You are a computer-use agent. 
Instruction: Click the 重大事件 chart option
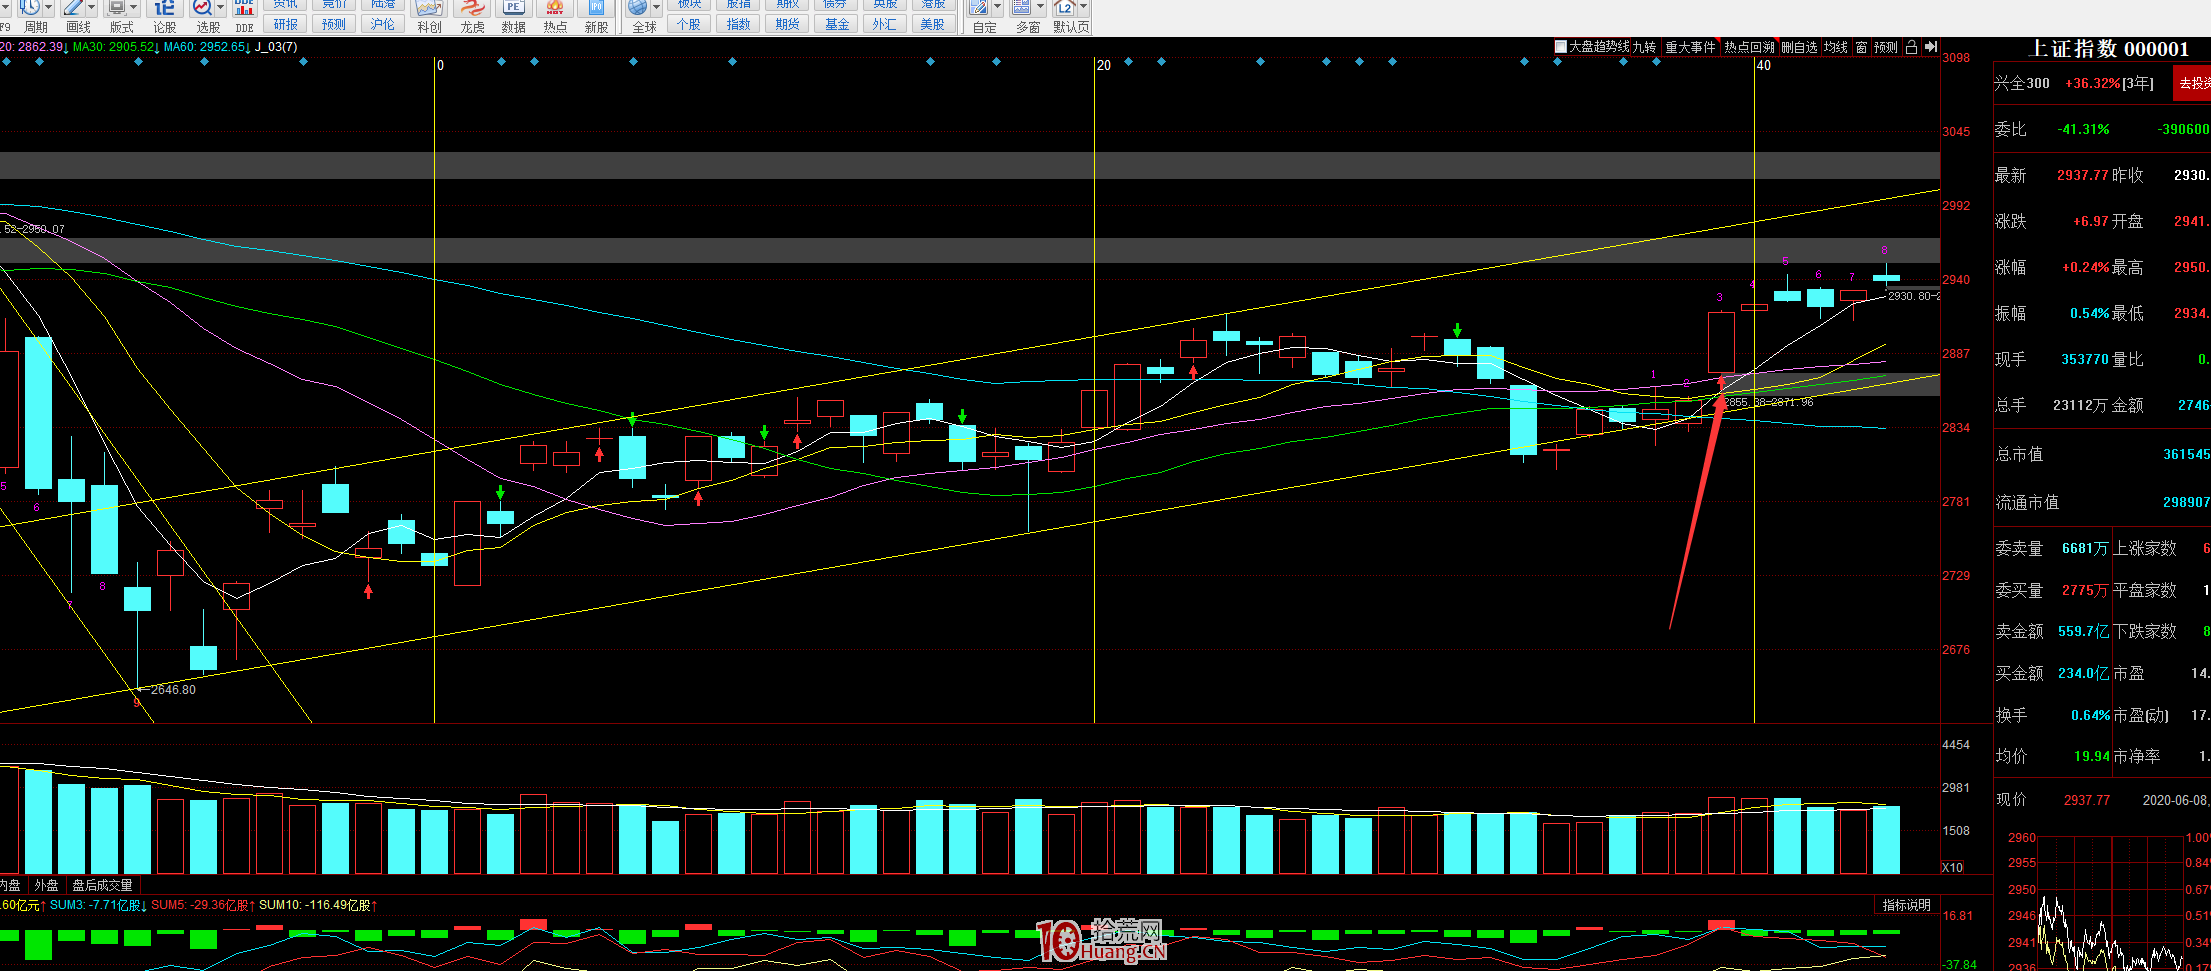coord(1690,47)
